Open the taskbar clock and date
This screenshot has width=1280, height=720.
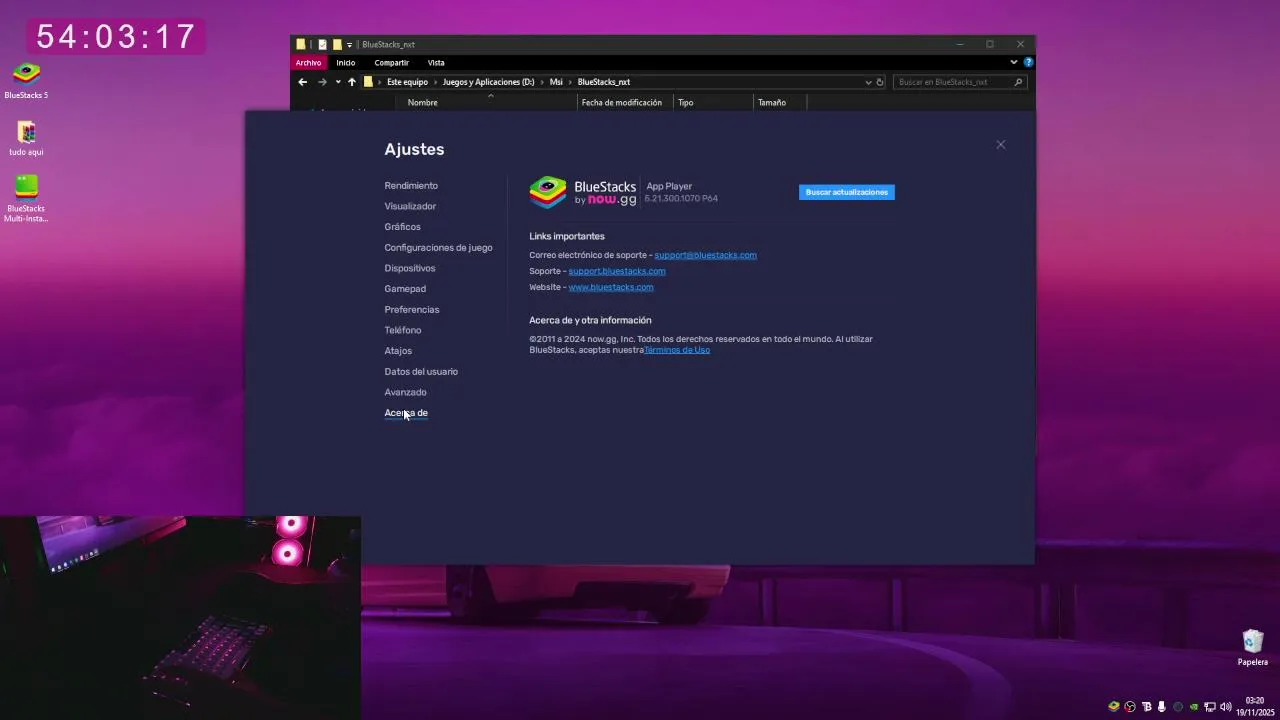(x=1255, y=707)
